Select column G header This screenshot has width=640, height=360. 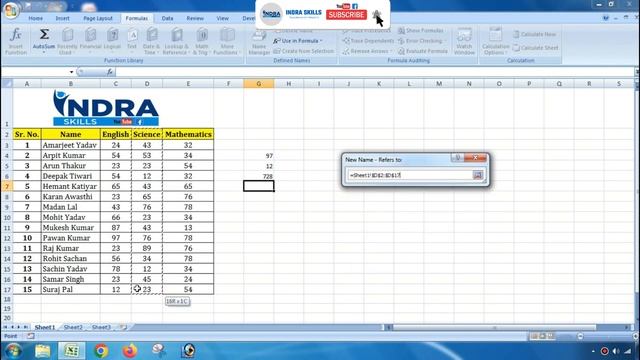259,84
